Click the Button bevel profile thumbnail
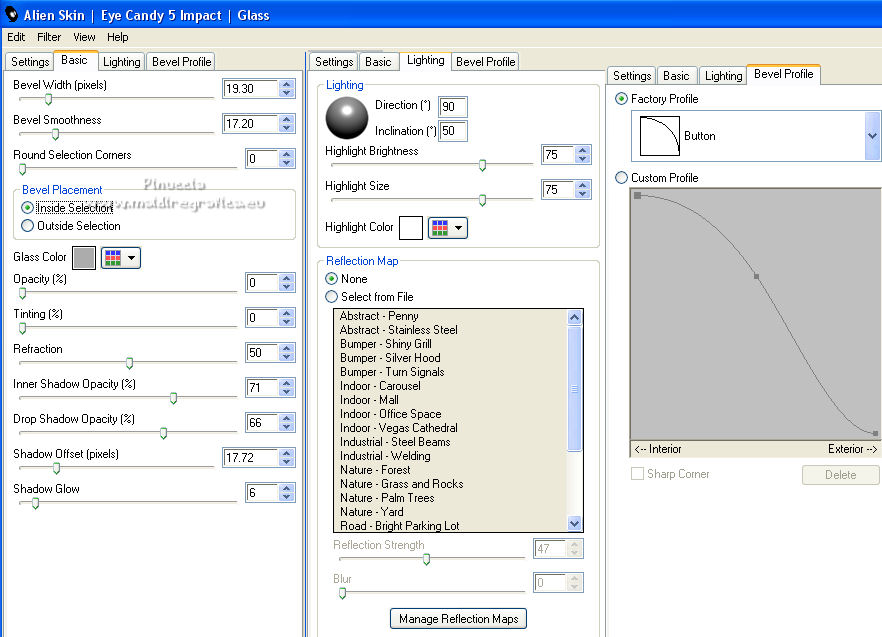 [x=659, y=135]
